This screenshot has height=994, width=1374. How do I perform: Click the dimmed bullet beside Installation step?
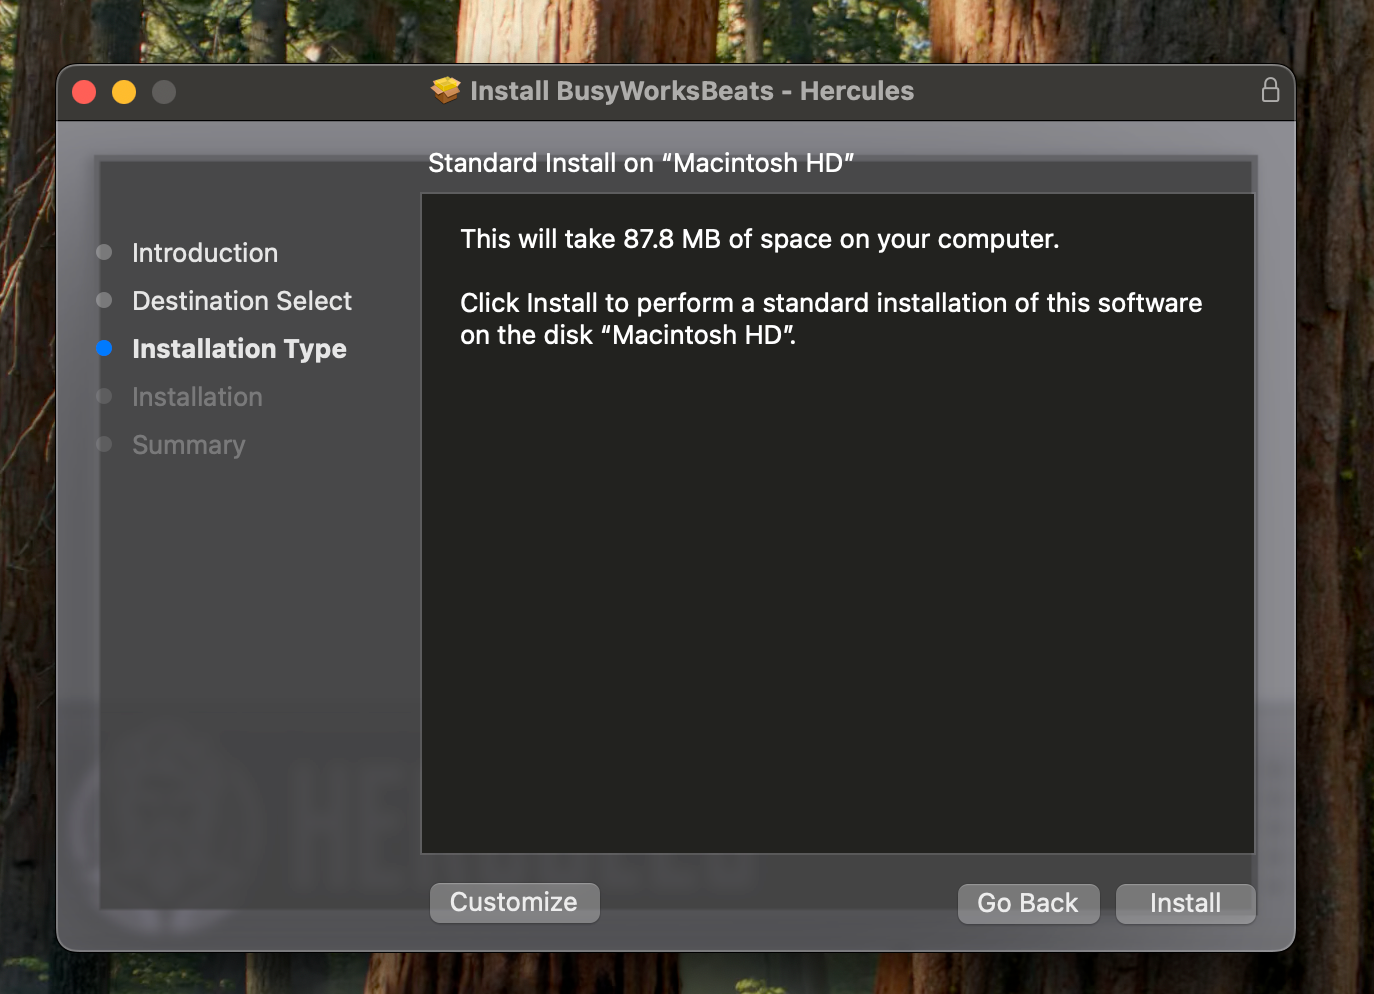(x=104, y=396)
